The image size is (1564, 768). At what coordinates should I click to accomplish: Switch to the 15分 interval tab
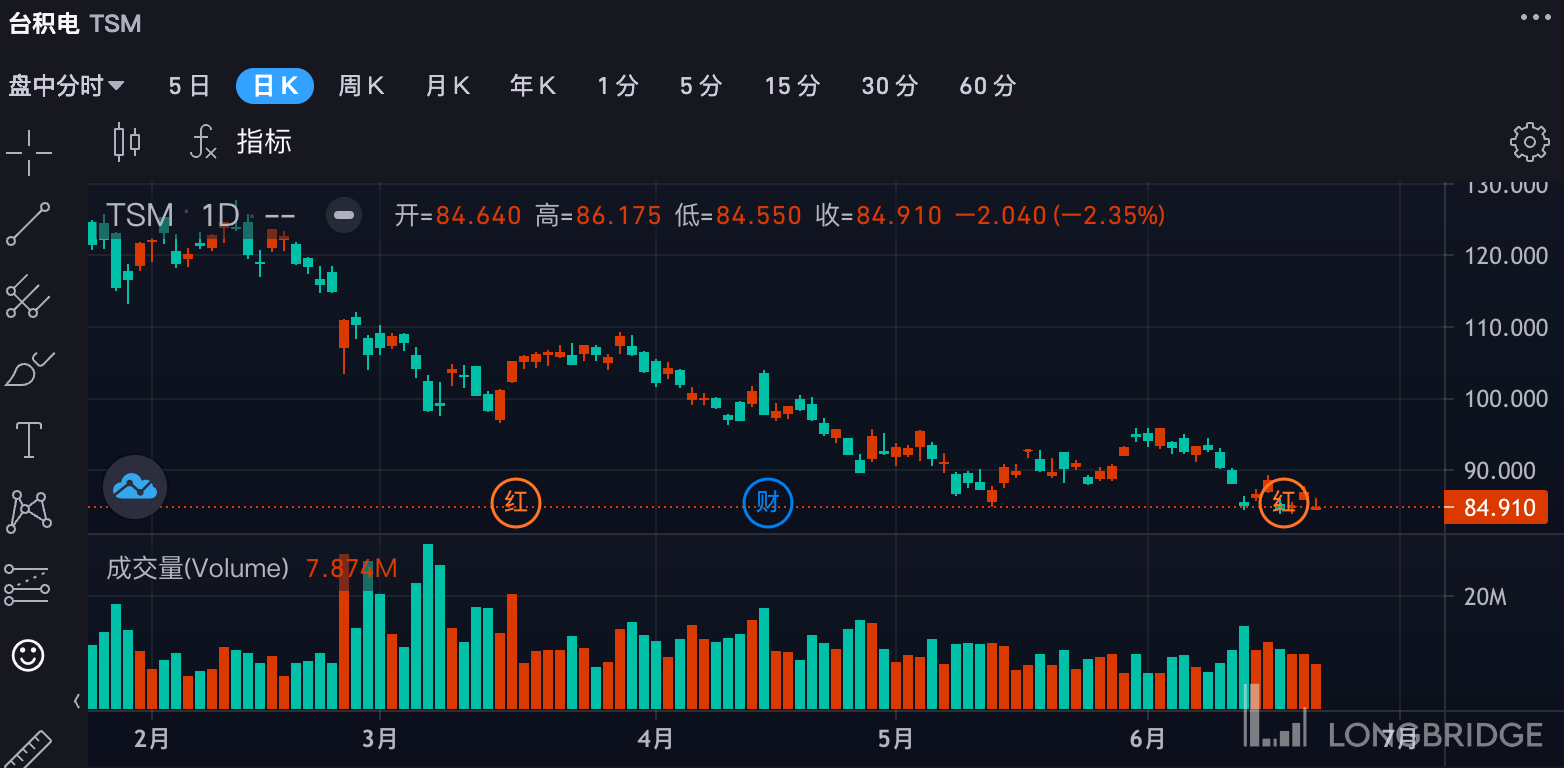point(792,86)
